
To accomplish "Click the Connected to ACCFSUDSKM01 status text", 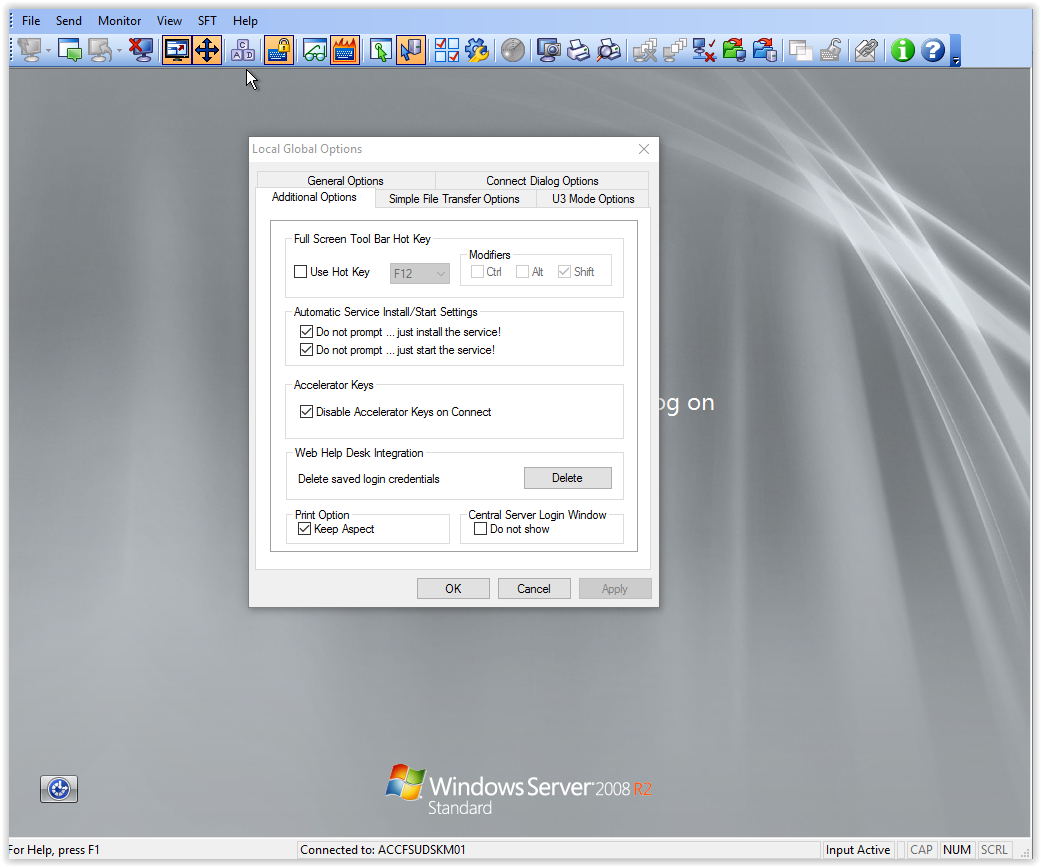I will 382,850.
